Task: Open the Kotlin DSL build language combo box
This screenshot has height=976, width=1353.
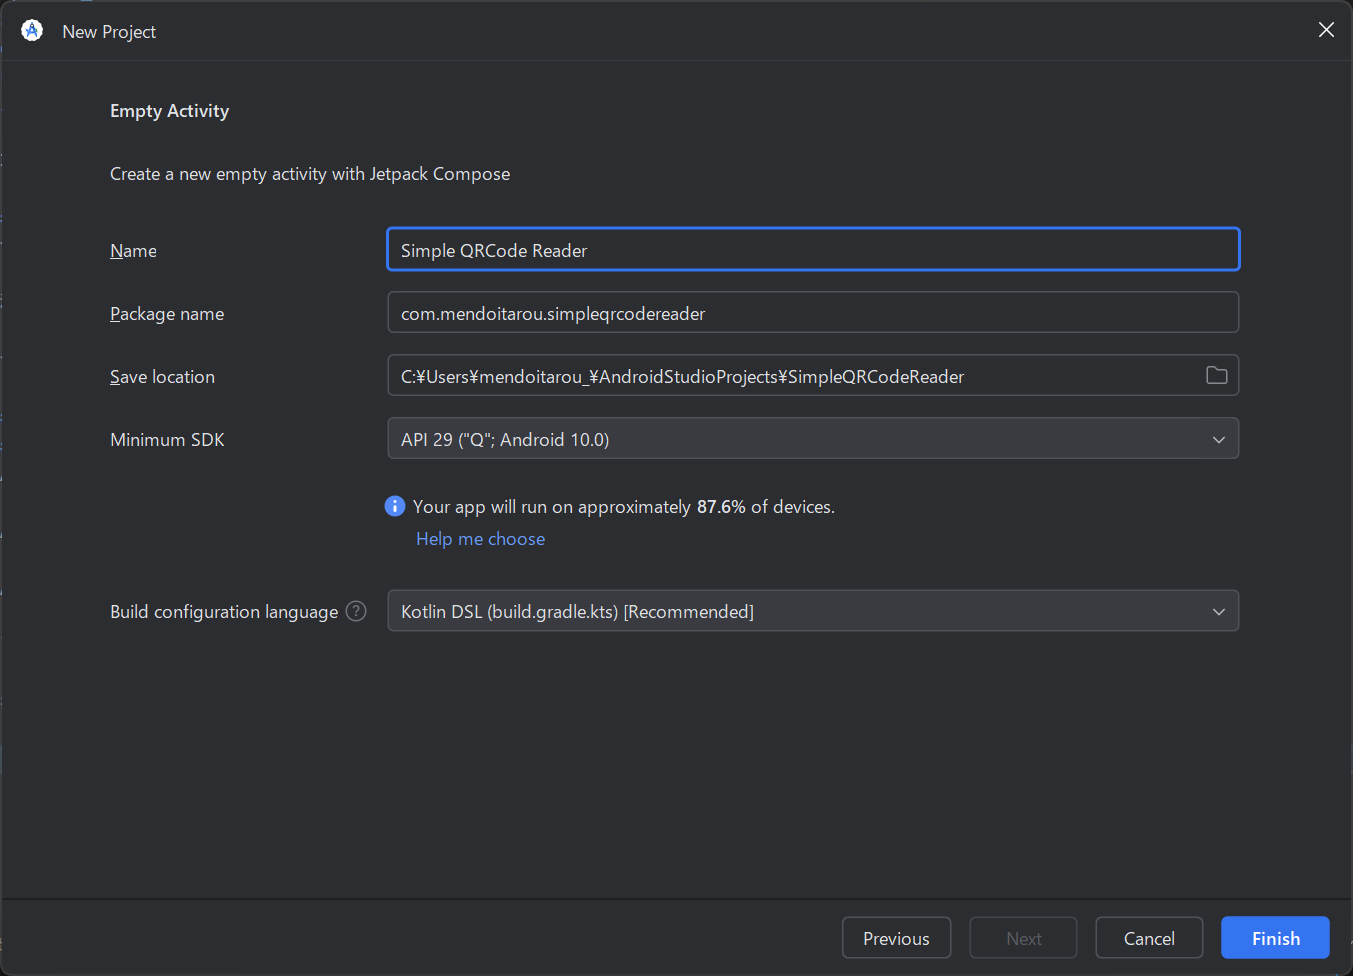Action: point(800,611)
